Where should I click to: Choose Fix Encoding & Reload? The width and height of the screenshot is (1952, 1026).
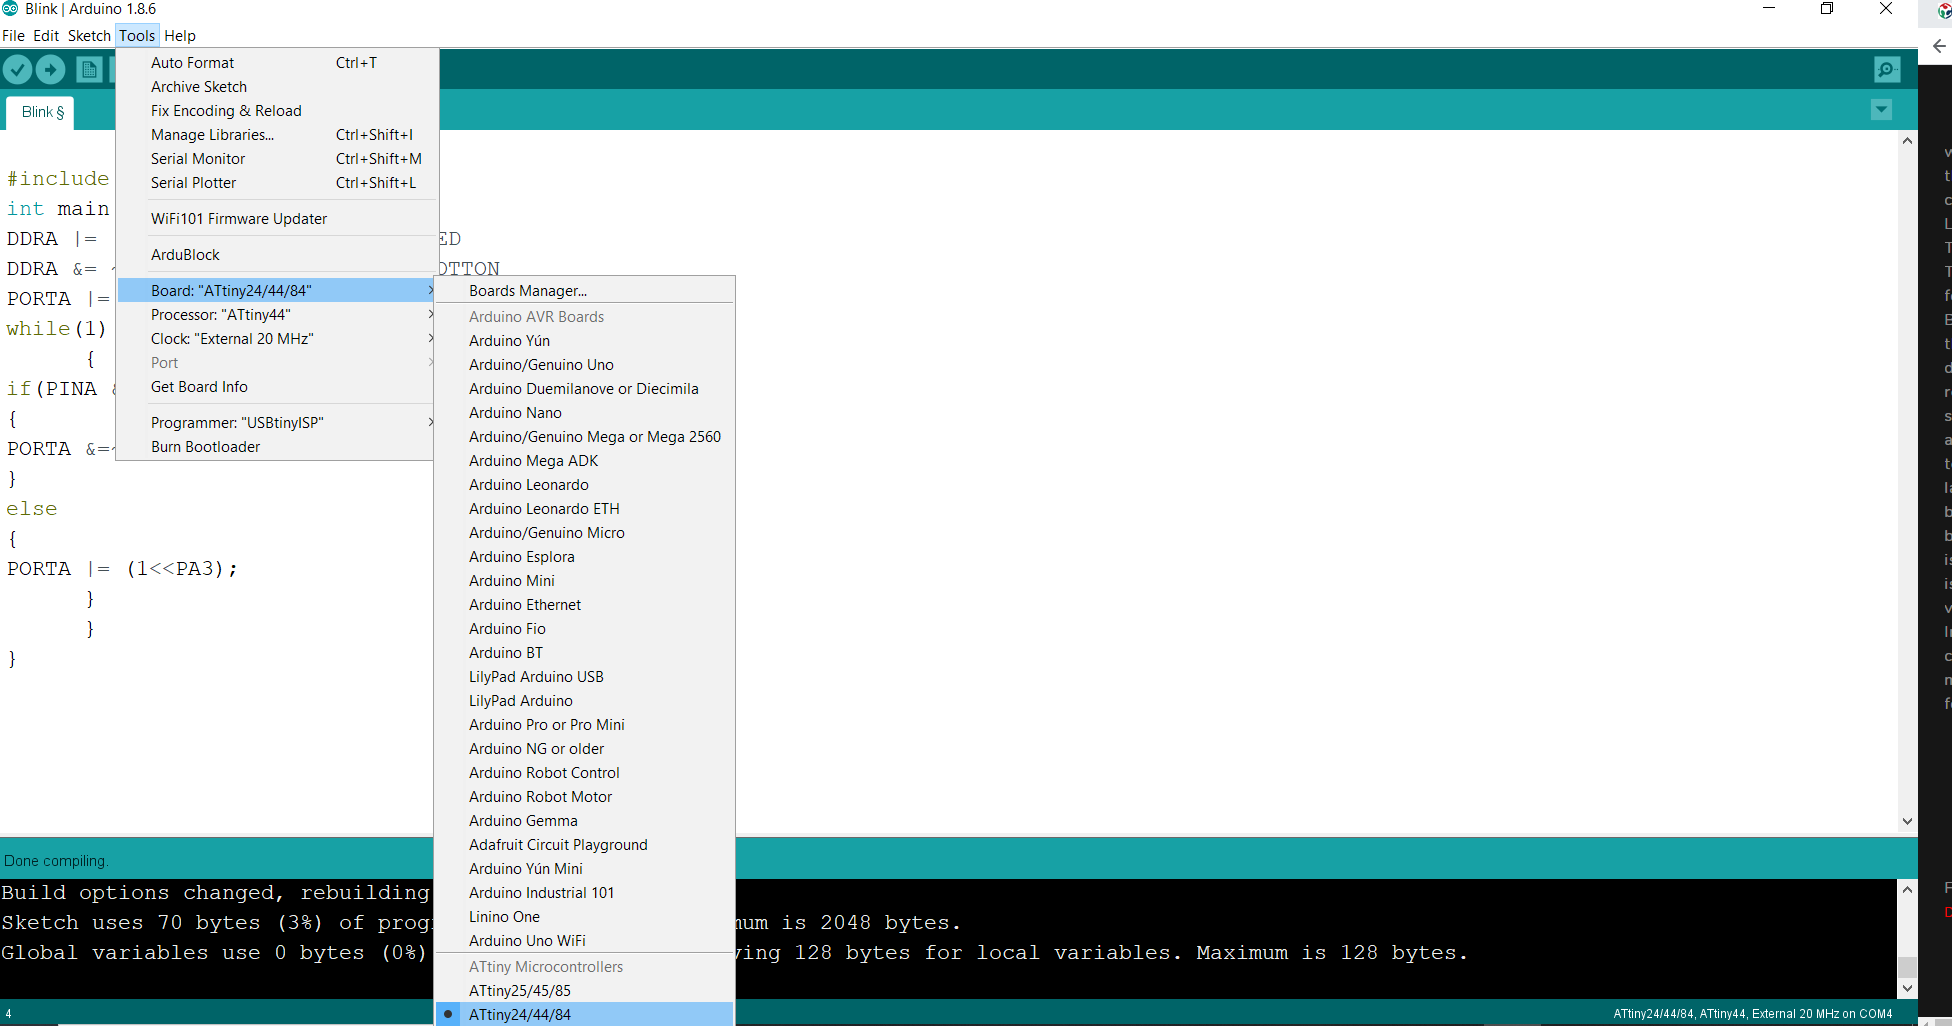pyautogui.click(x=276, y=110)
